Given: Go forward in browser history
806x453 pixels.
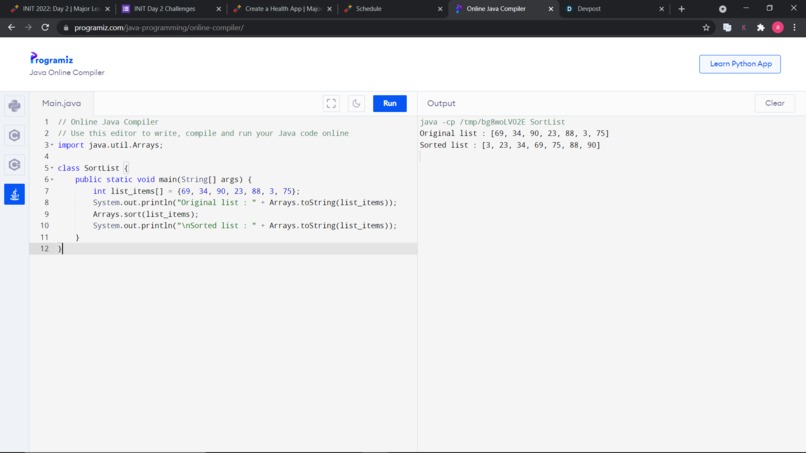Looking at the screenshot, I should (x=28, y=28).
